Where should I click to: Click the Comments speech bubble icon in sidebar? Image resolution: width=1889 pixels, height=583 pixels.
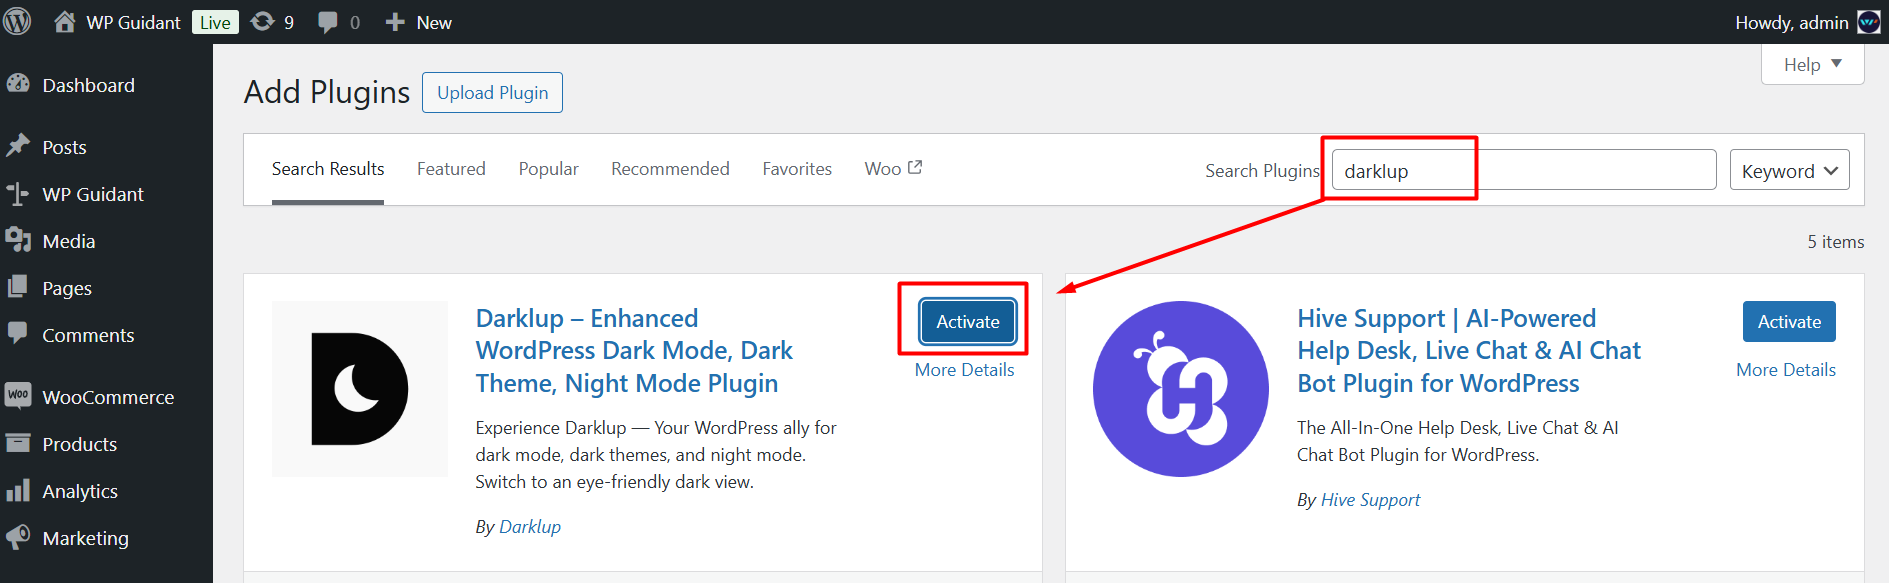tap(18, 333)
